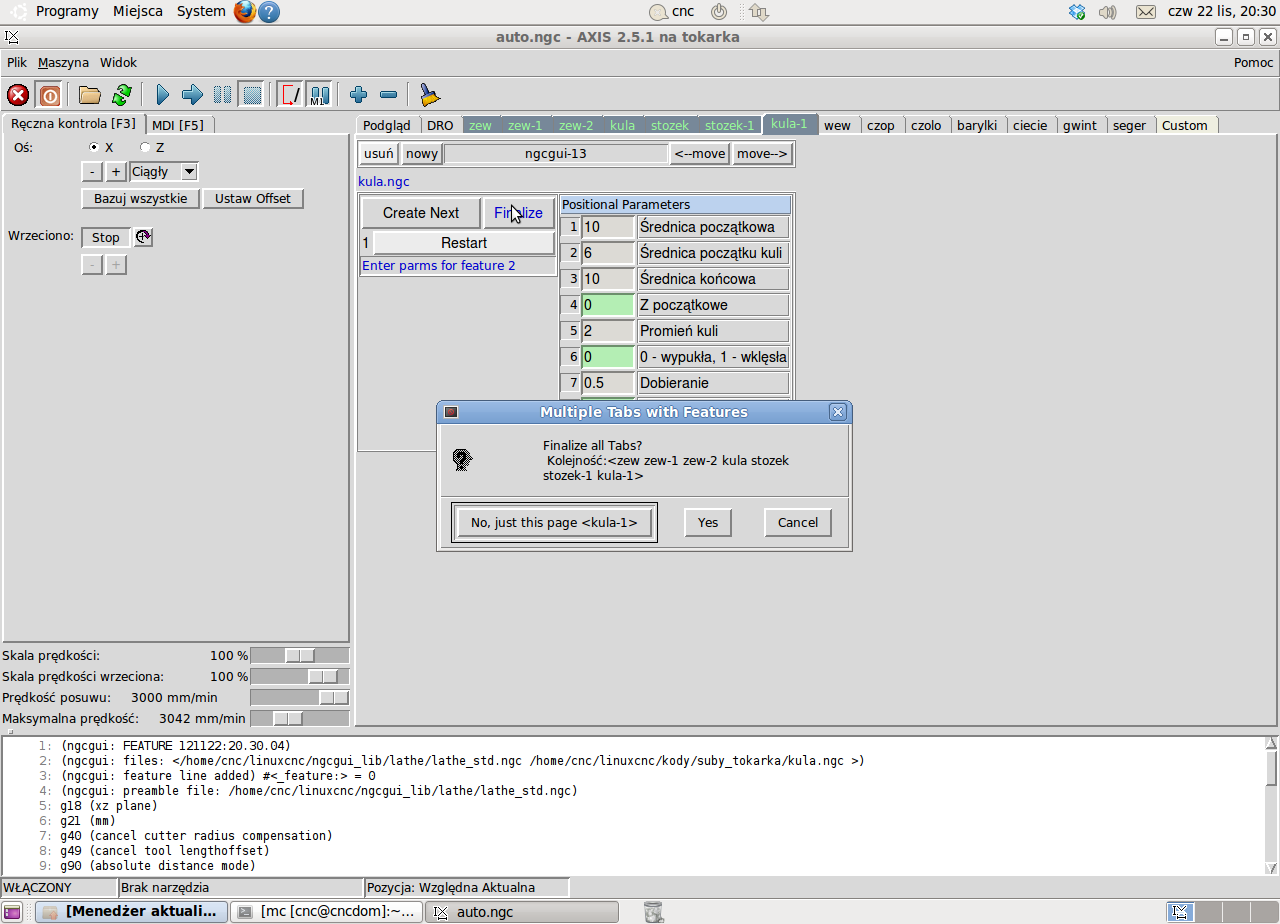Open the Widok menu
Image resolution: width=1280 pixels, height=924 pixels.
(118, 62)
